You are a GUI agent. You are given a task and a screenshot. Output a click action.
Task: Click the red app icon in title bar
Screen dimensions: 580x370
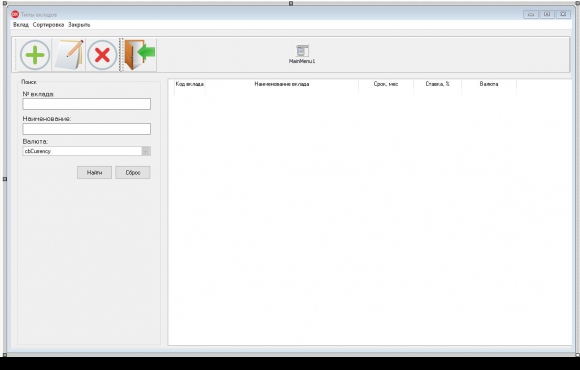pyautogui.click(x=15, y=14)
